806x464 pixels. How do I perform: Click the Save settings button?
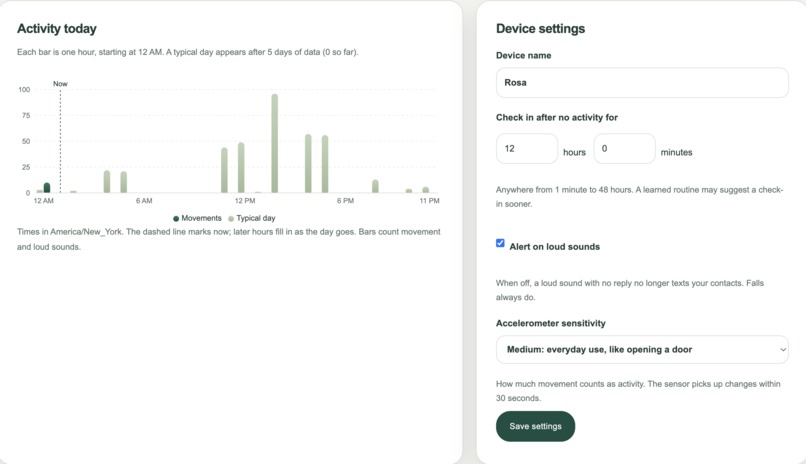click(x=535, y=426)
